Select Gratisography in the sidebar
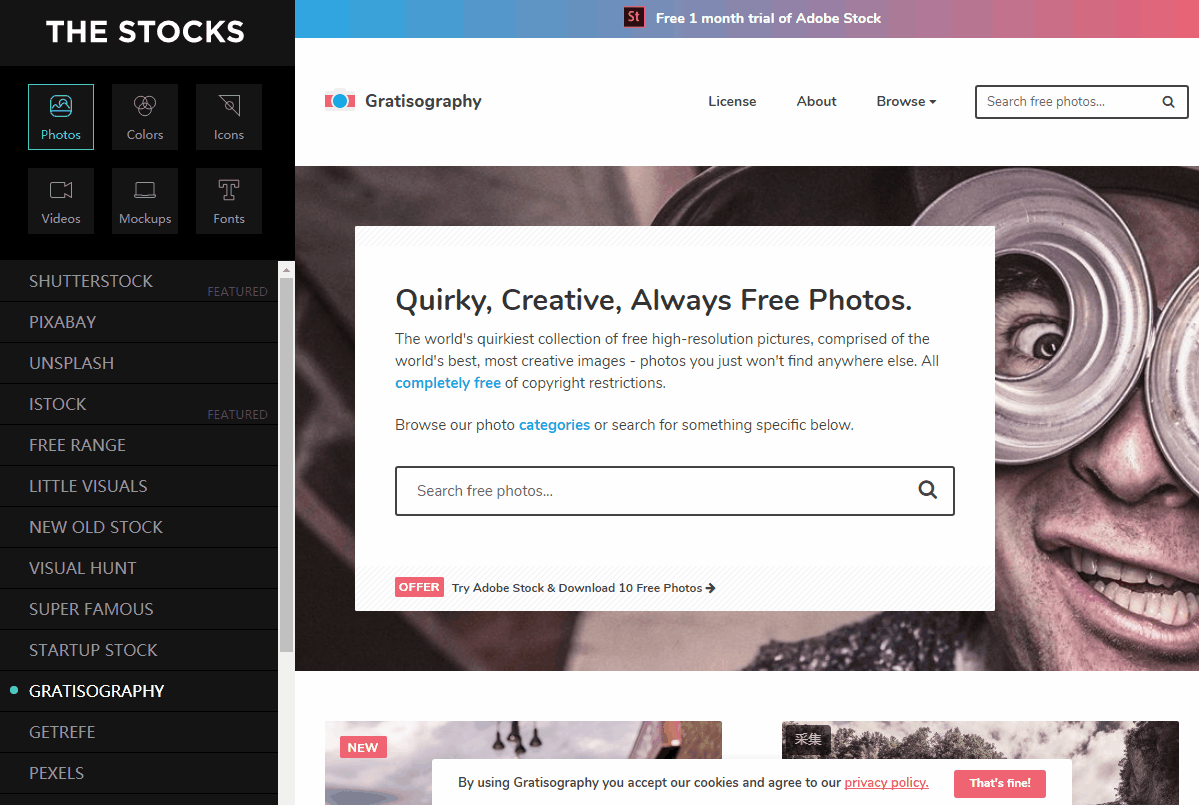The height and width of the screenshot is (805, 1199). 139,691
